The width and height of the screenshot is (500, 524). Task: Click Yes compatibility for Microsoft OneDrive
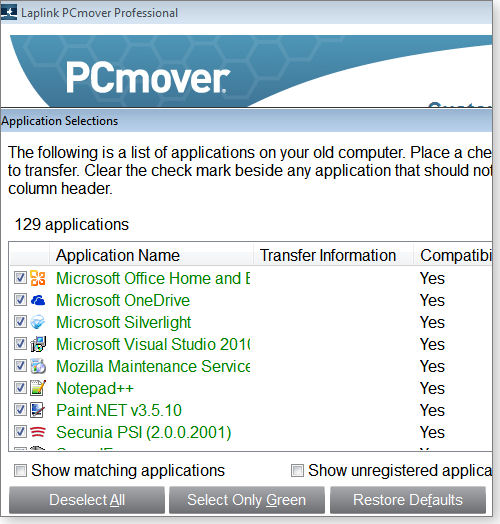pyautogui.click(x=432, y=300)
